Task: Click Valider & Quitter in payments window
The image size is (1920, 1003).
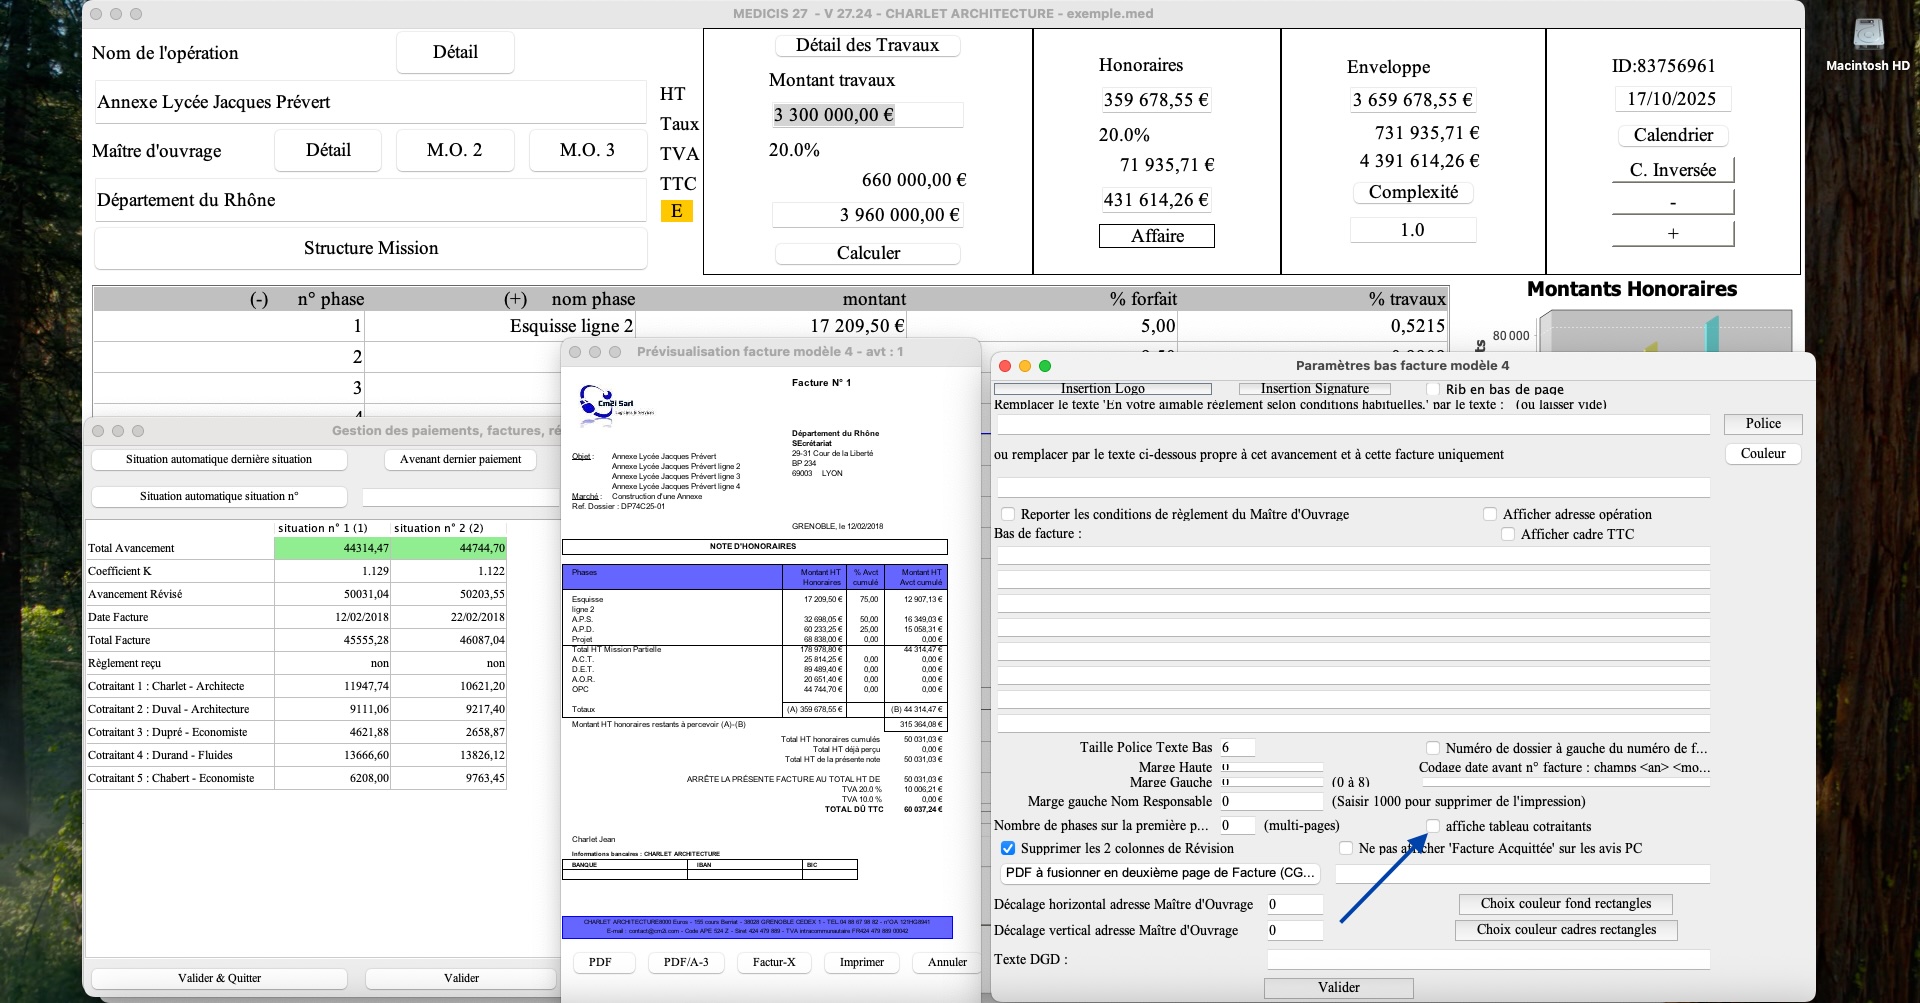Action: click(x=220, y=979)
